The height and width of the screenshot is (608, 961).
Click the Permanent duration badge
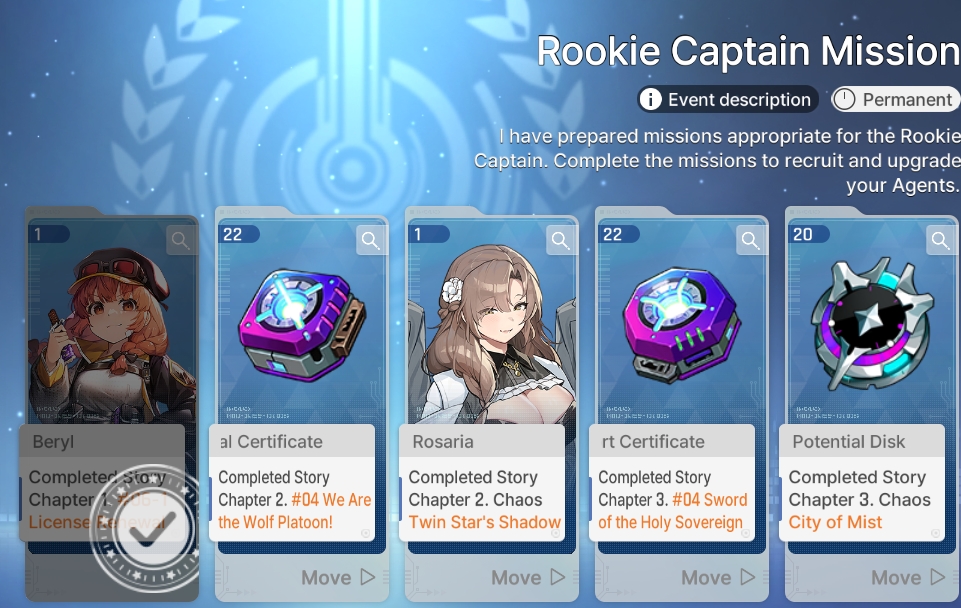coord(896,99)
